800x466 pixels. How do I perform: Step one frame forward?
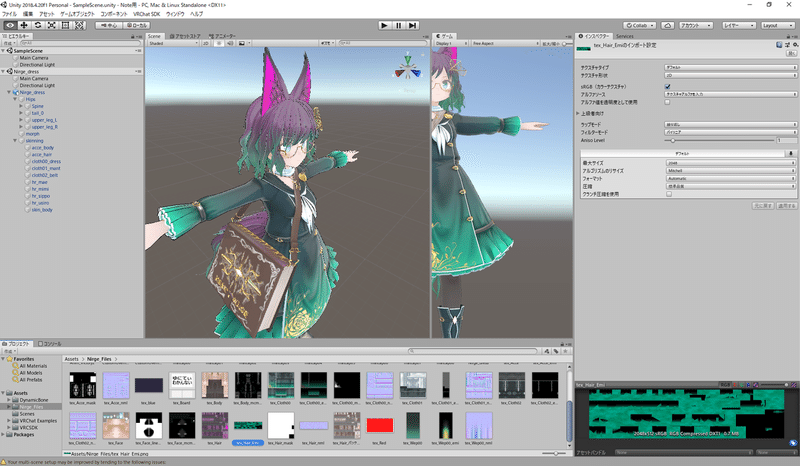tap(413, 25)
